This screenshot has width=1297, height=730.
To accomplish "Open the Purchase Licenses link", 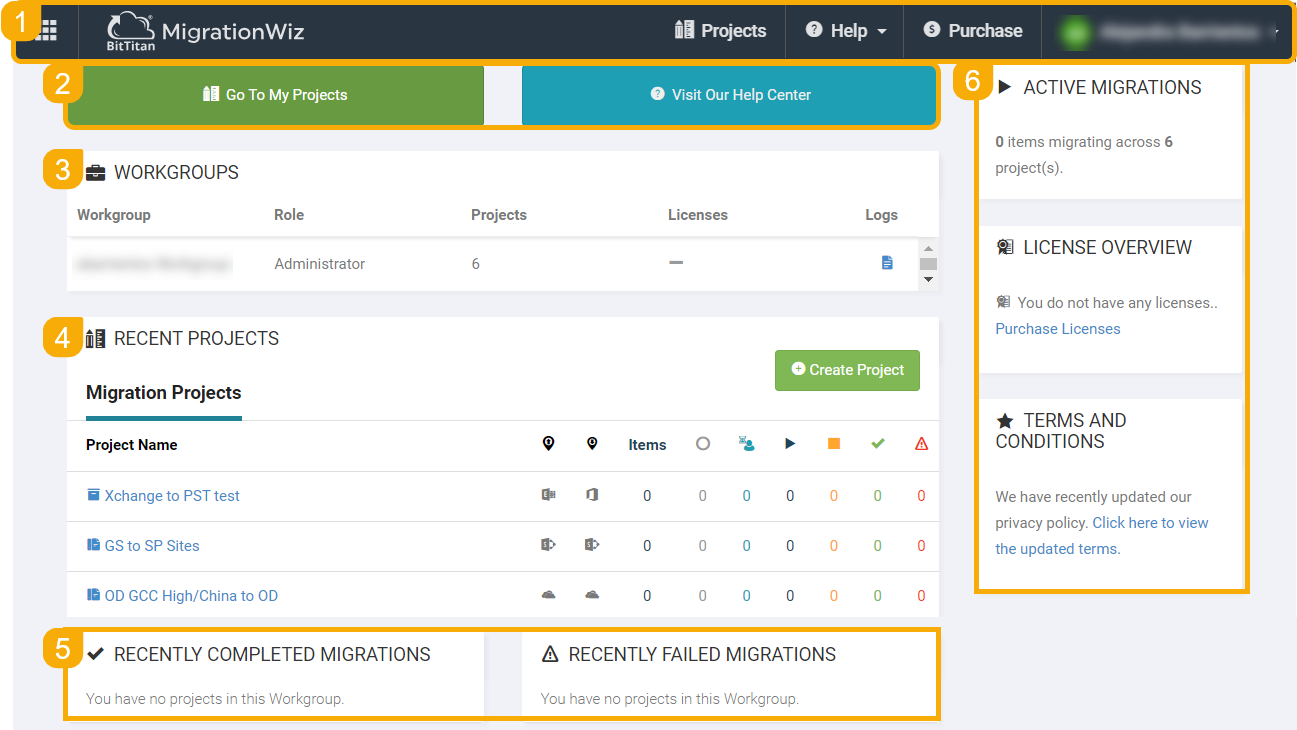I will 1057,328.
